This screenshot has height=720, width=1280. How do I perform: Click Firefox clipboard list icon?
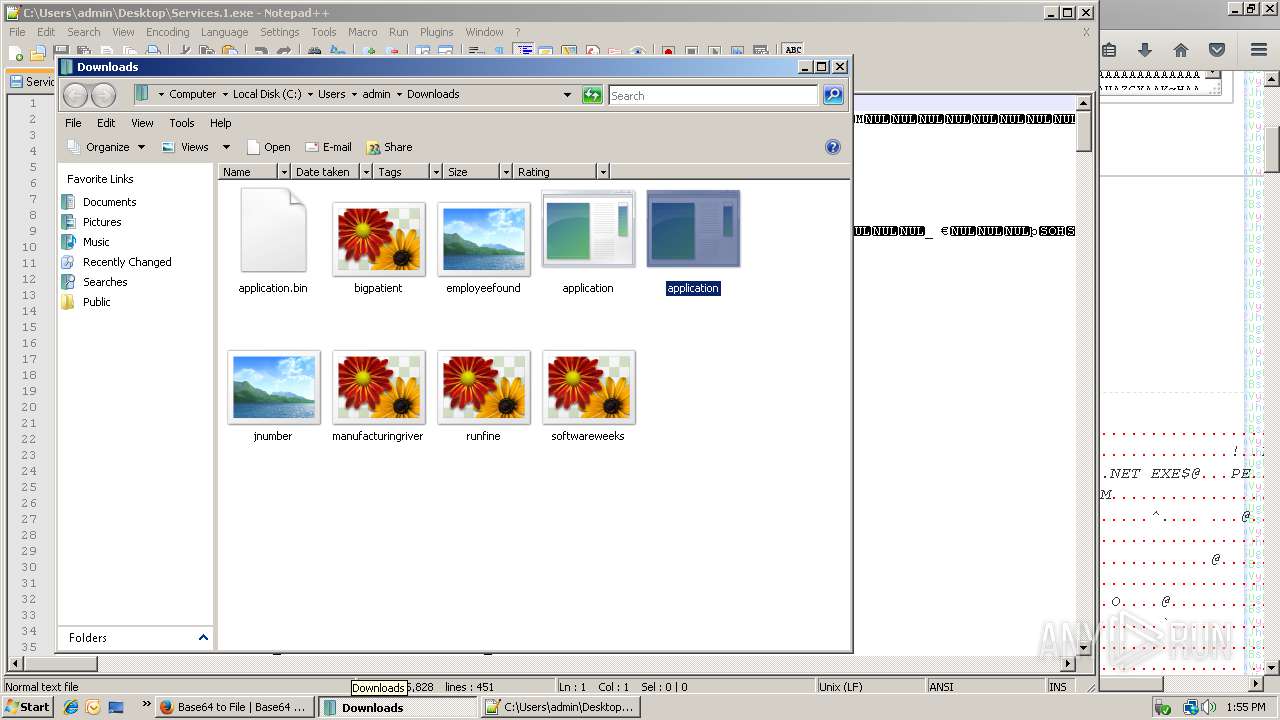pos(1109,50)
